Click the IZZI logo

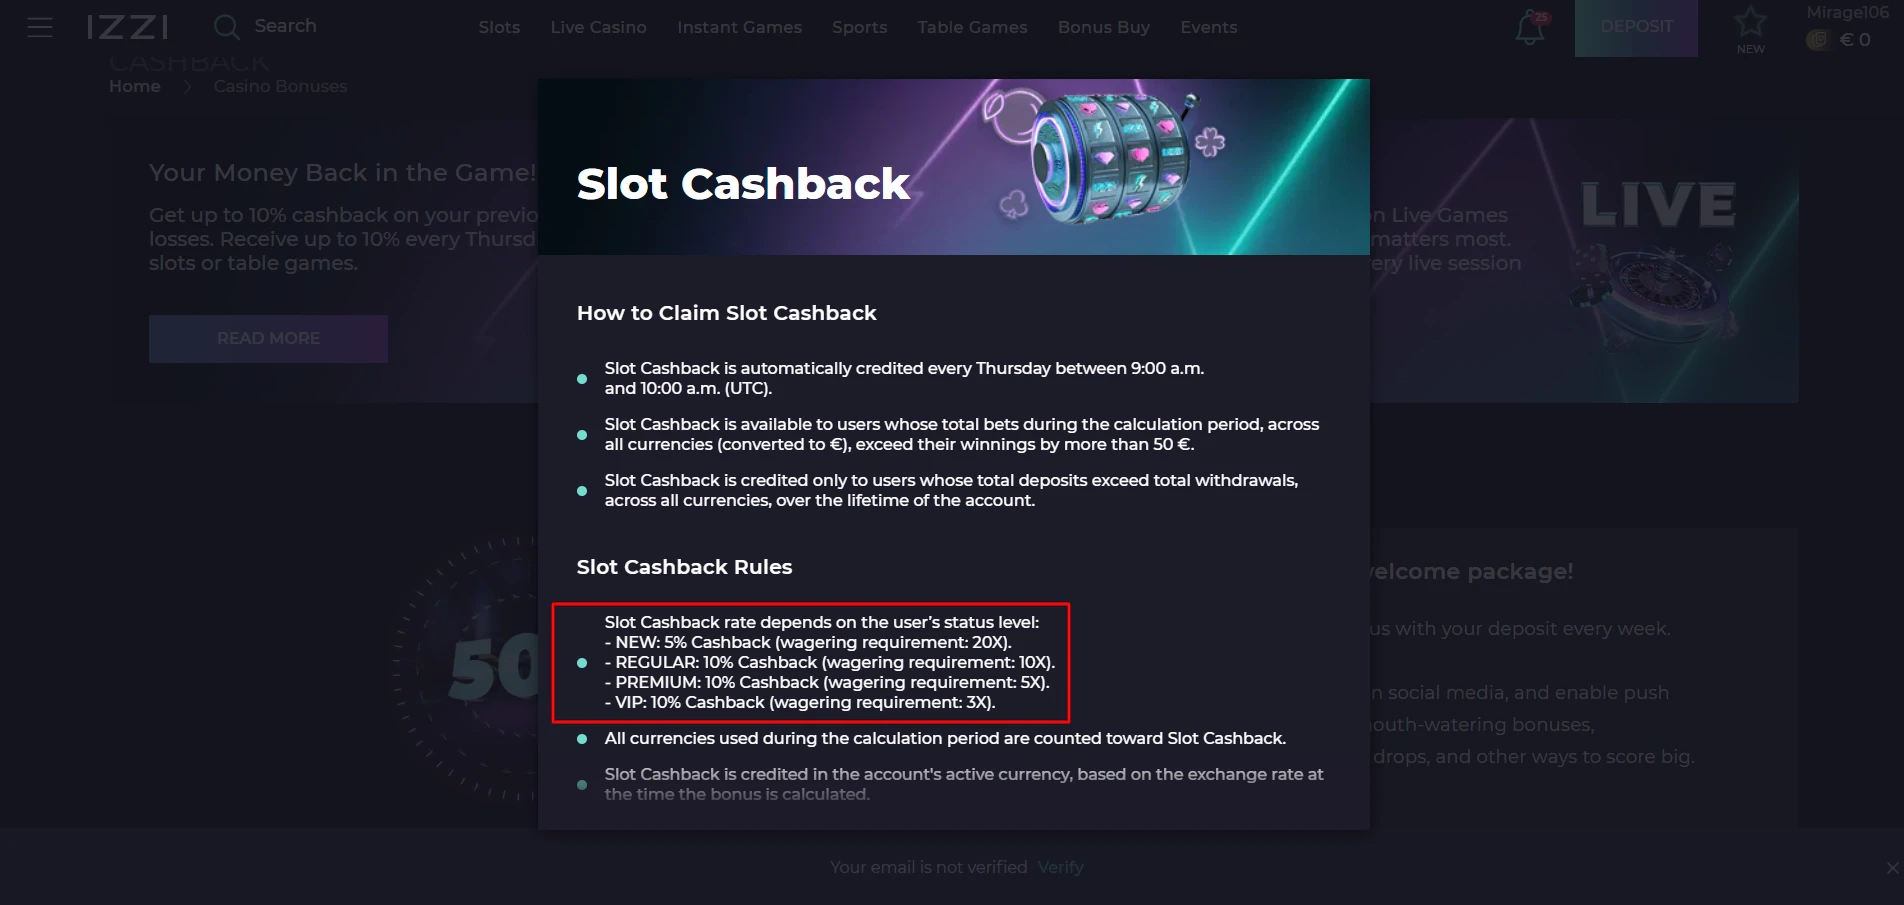[127, 27]
